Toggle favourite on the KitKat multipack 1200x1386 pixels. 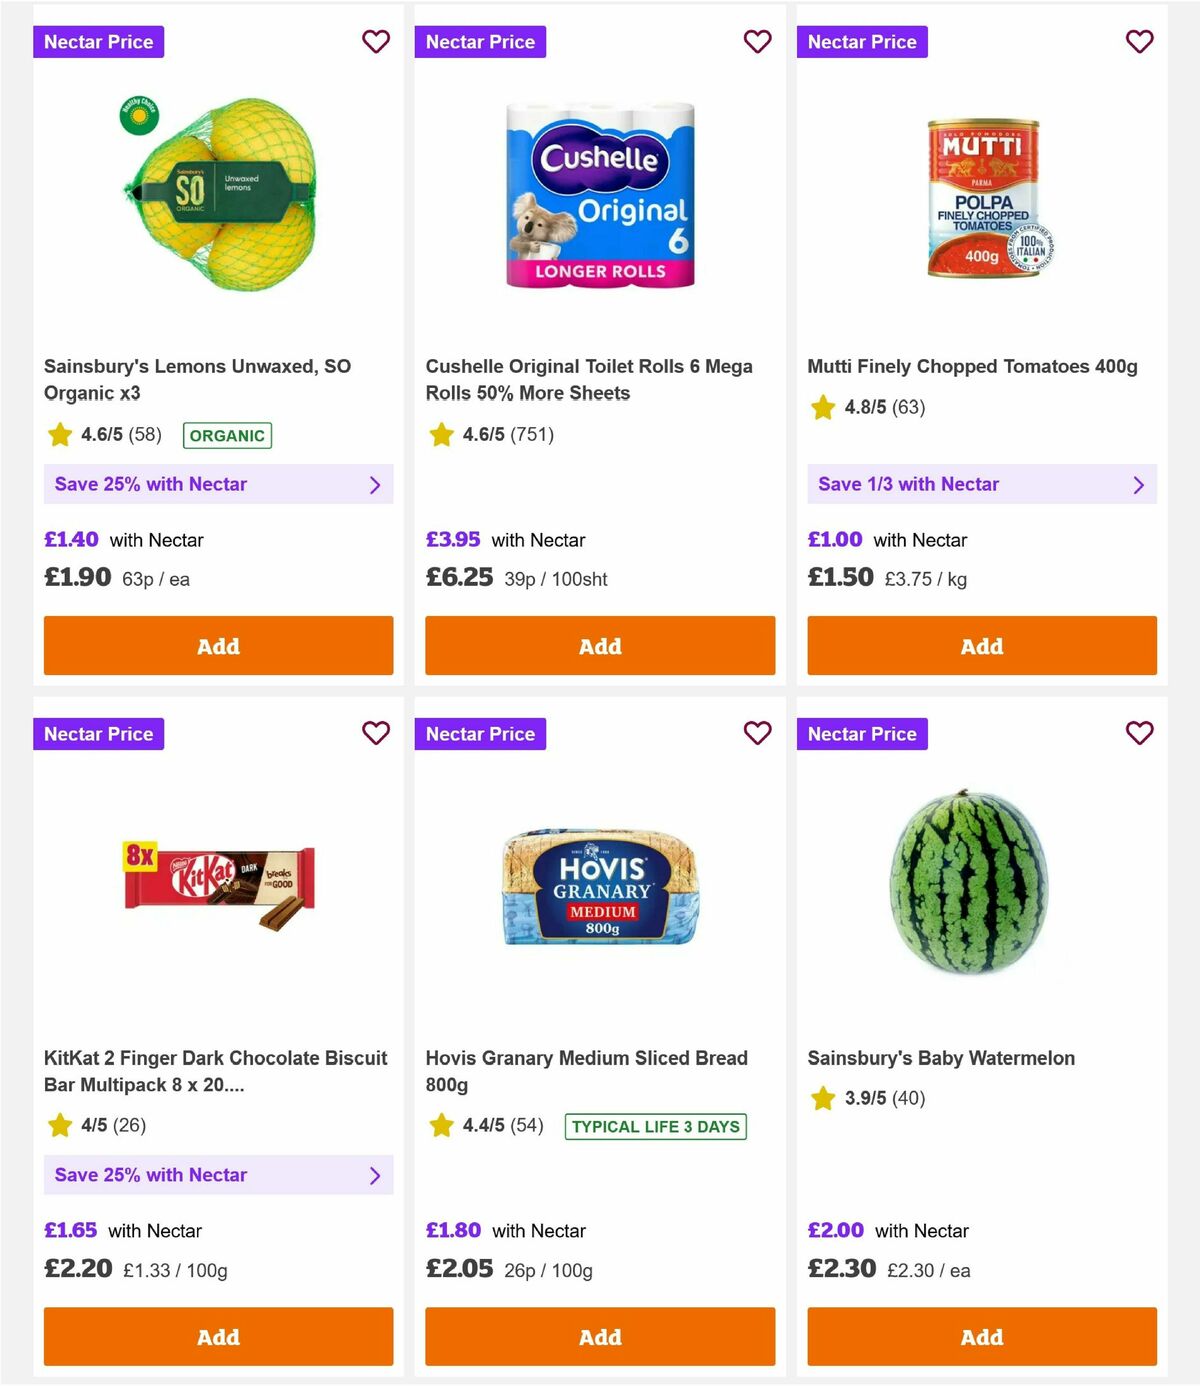point(376,733)
